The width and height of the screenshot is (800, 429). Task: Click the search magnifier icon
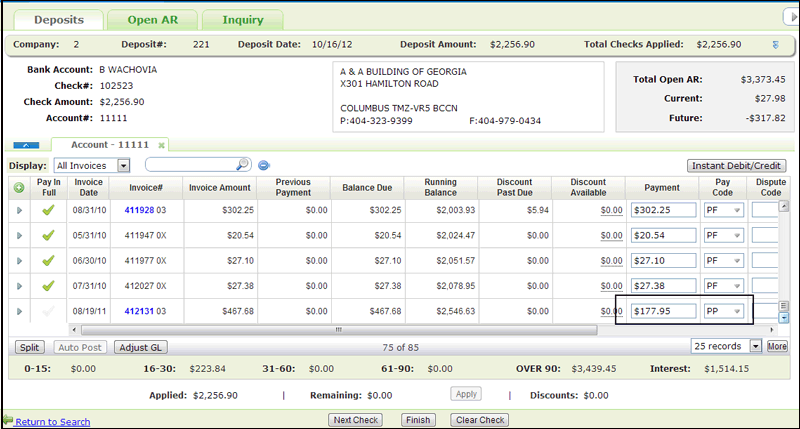click(x=242, y=164)
